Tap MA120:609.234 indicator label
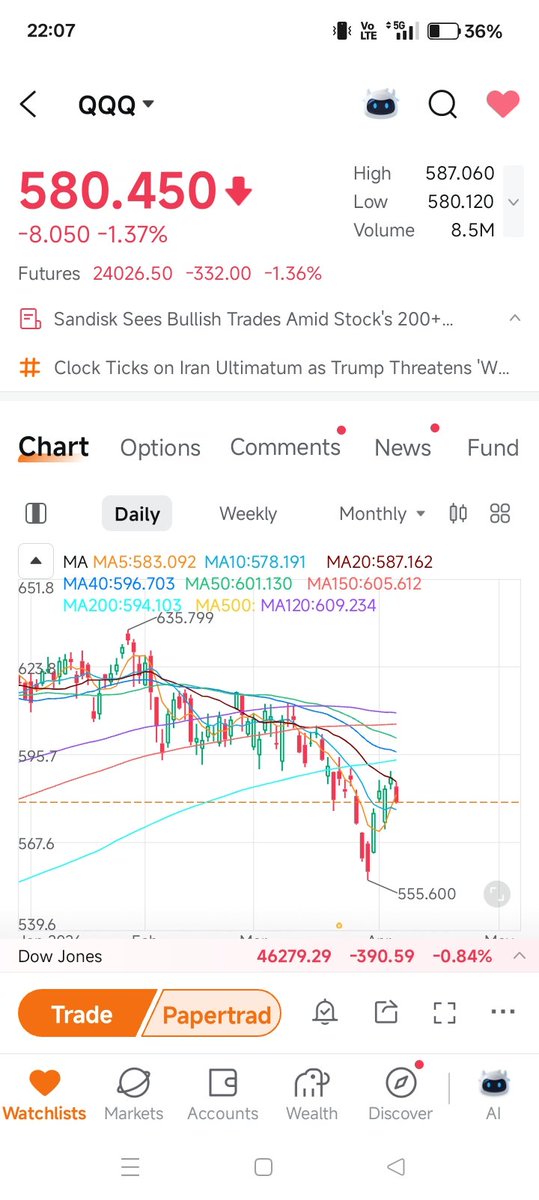539x1200 pixels. click(x=318, y=605)
